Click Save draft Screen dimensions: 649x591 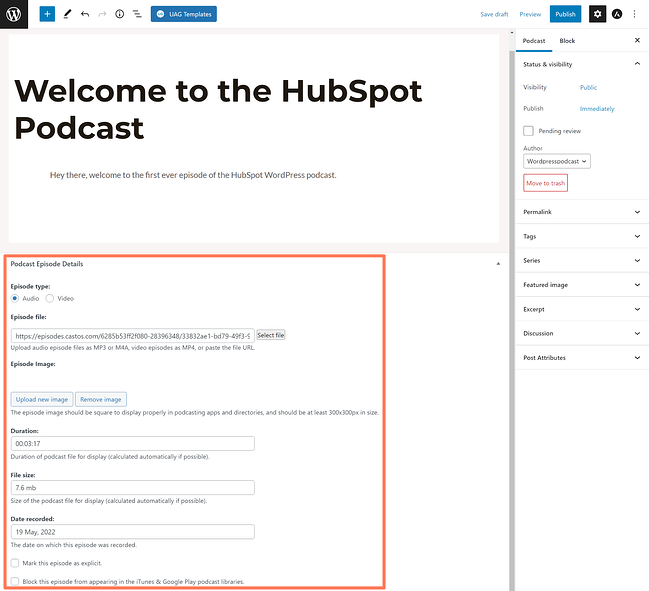click(x=494, y=14)
